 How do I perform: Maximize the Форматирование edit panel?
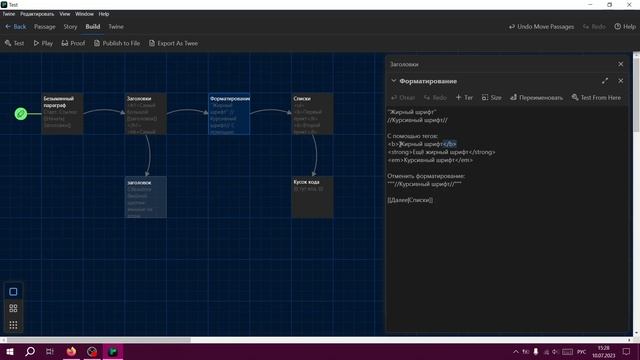pos(605,81)
